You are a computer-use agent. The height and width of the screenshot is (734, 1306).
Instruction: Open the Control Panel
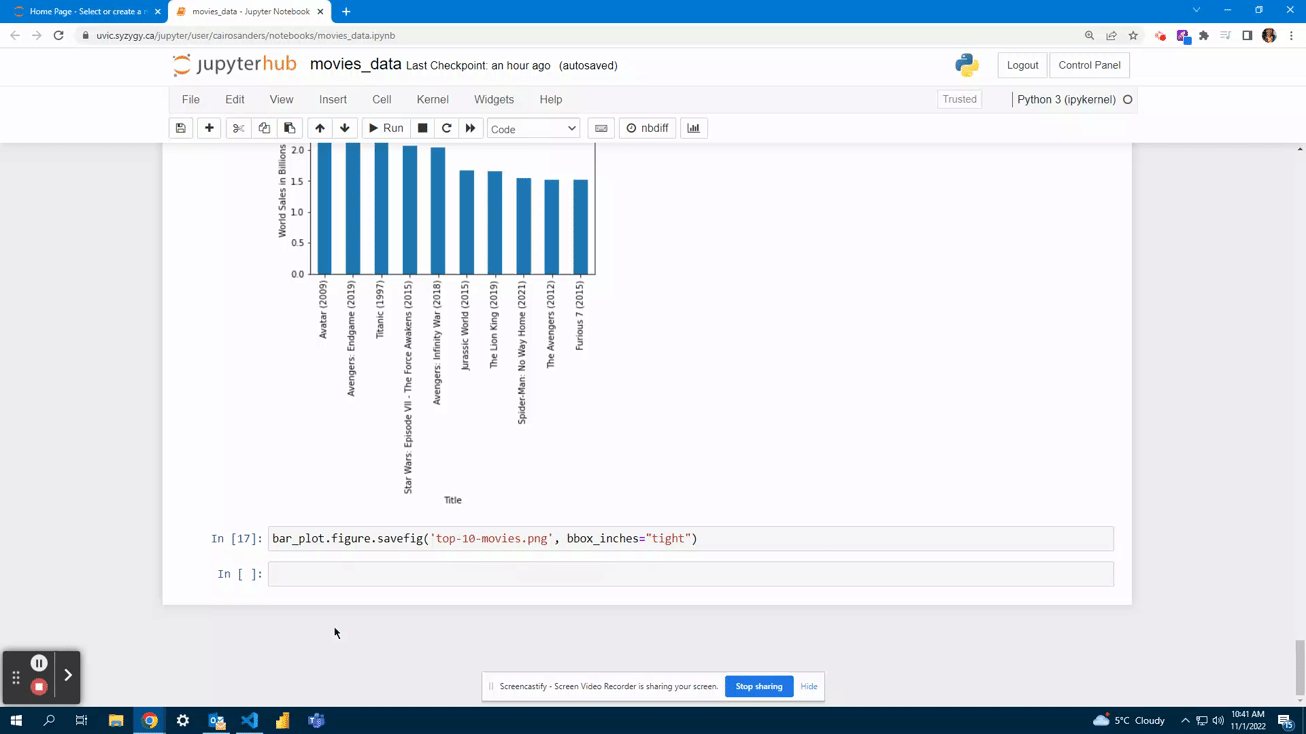click(x=1089, y=65)
